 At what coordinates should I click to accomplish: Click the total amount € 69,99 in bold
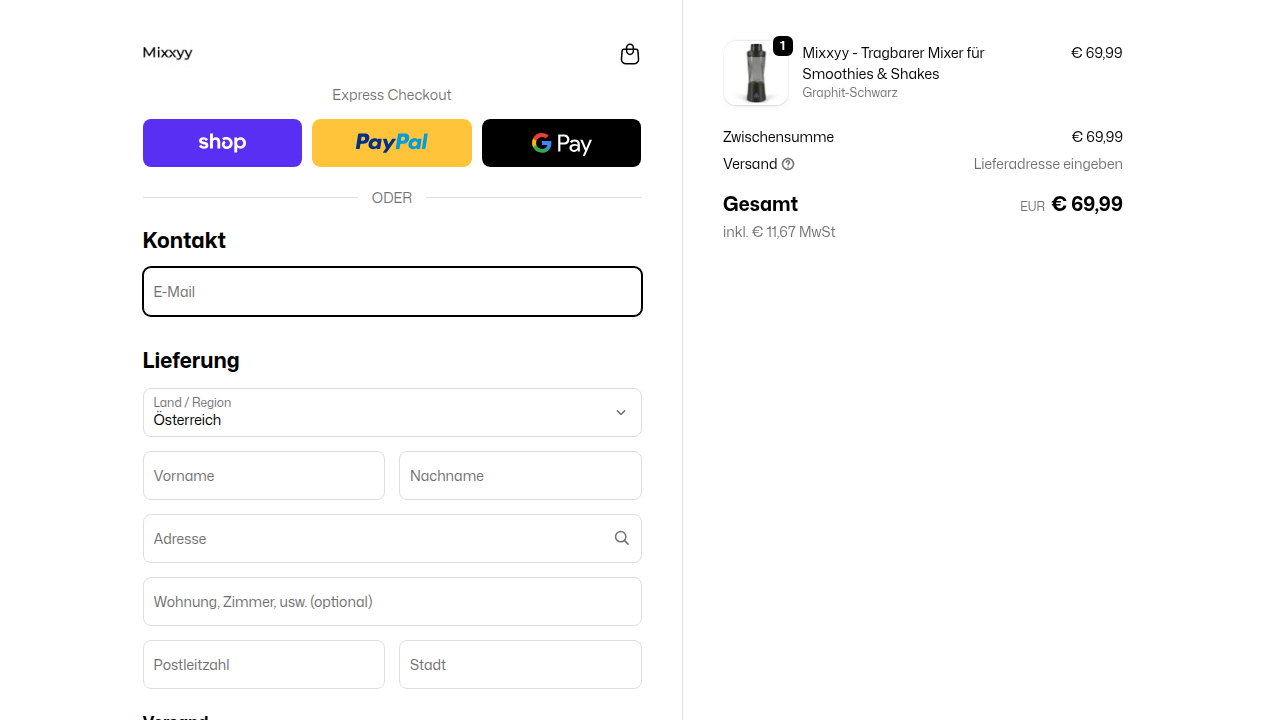pyautogui.click(x=1087, y=204)
